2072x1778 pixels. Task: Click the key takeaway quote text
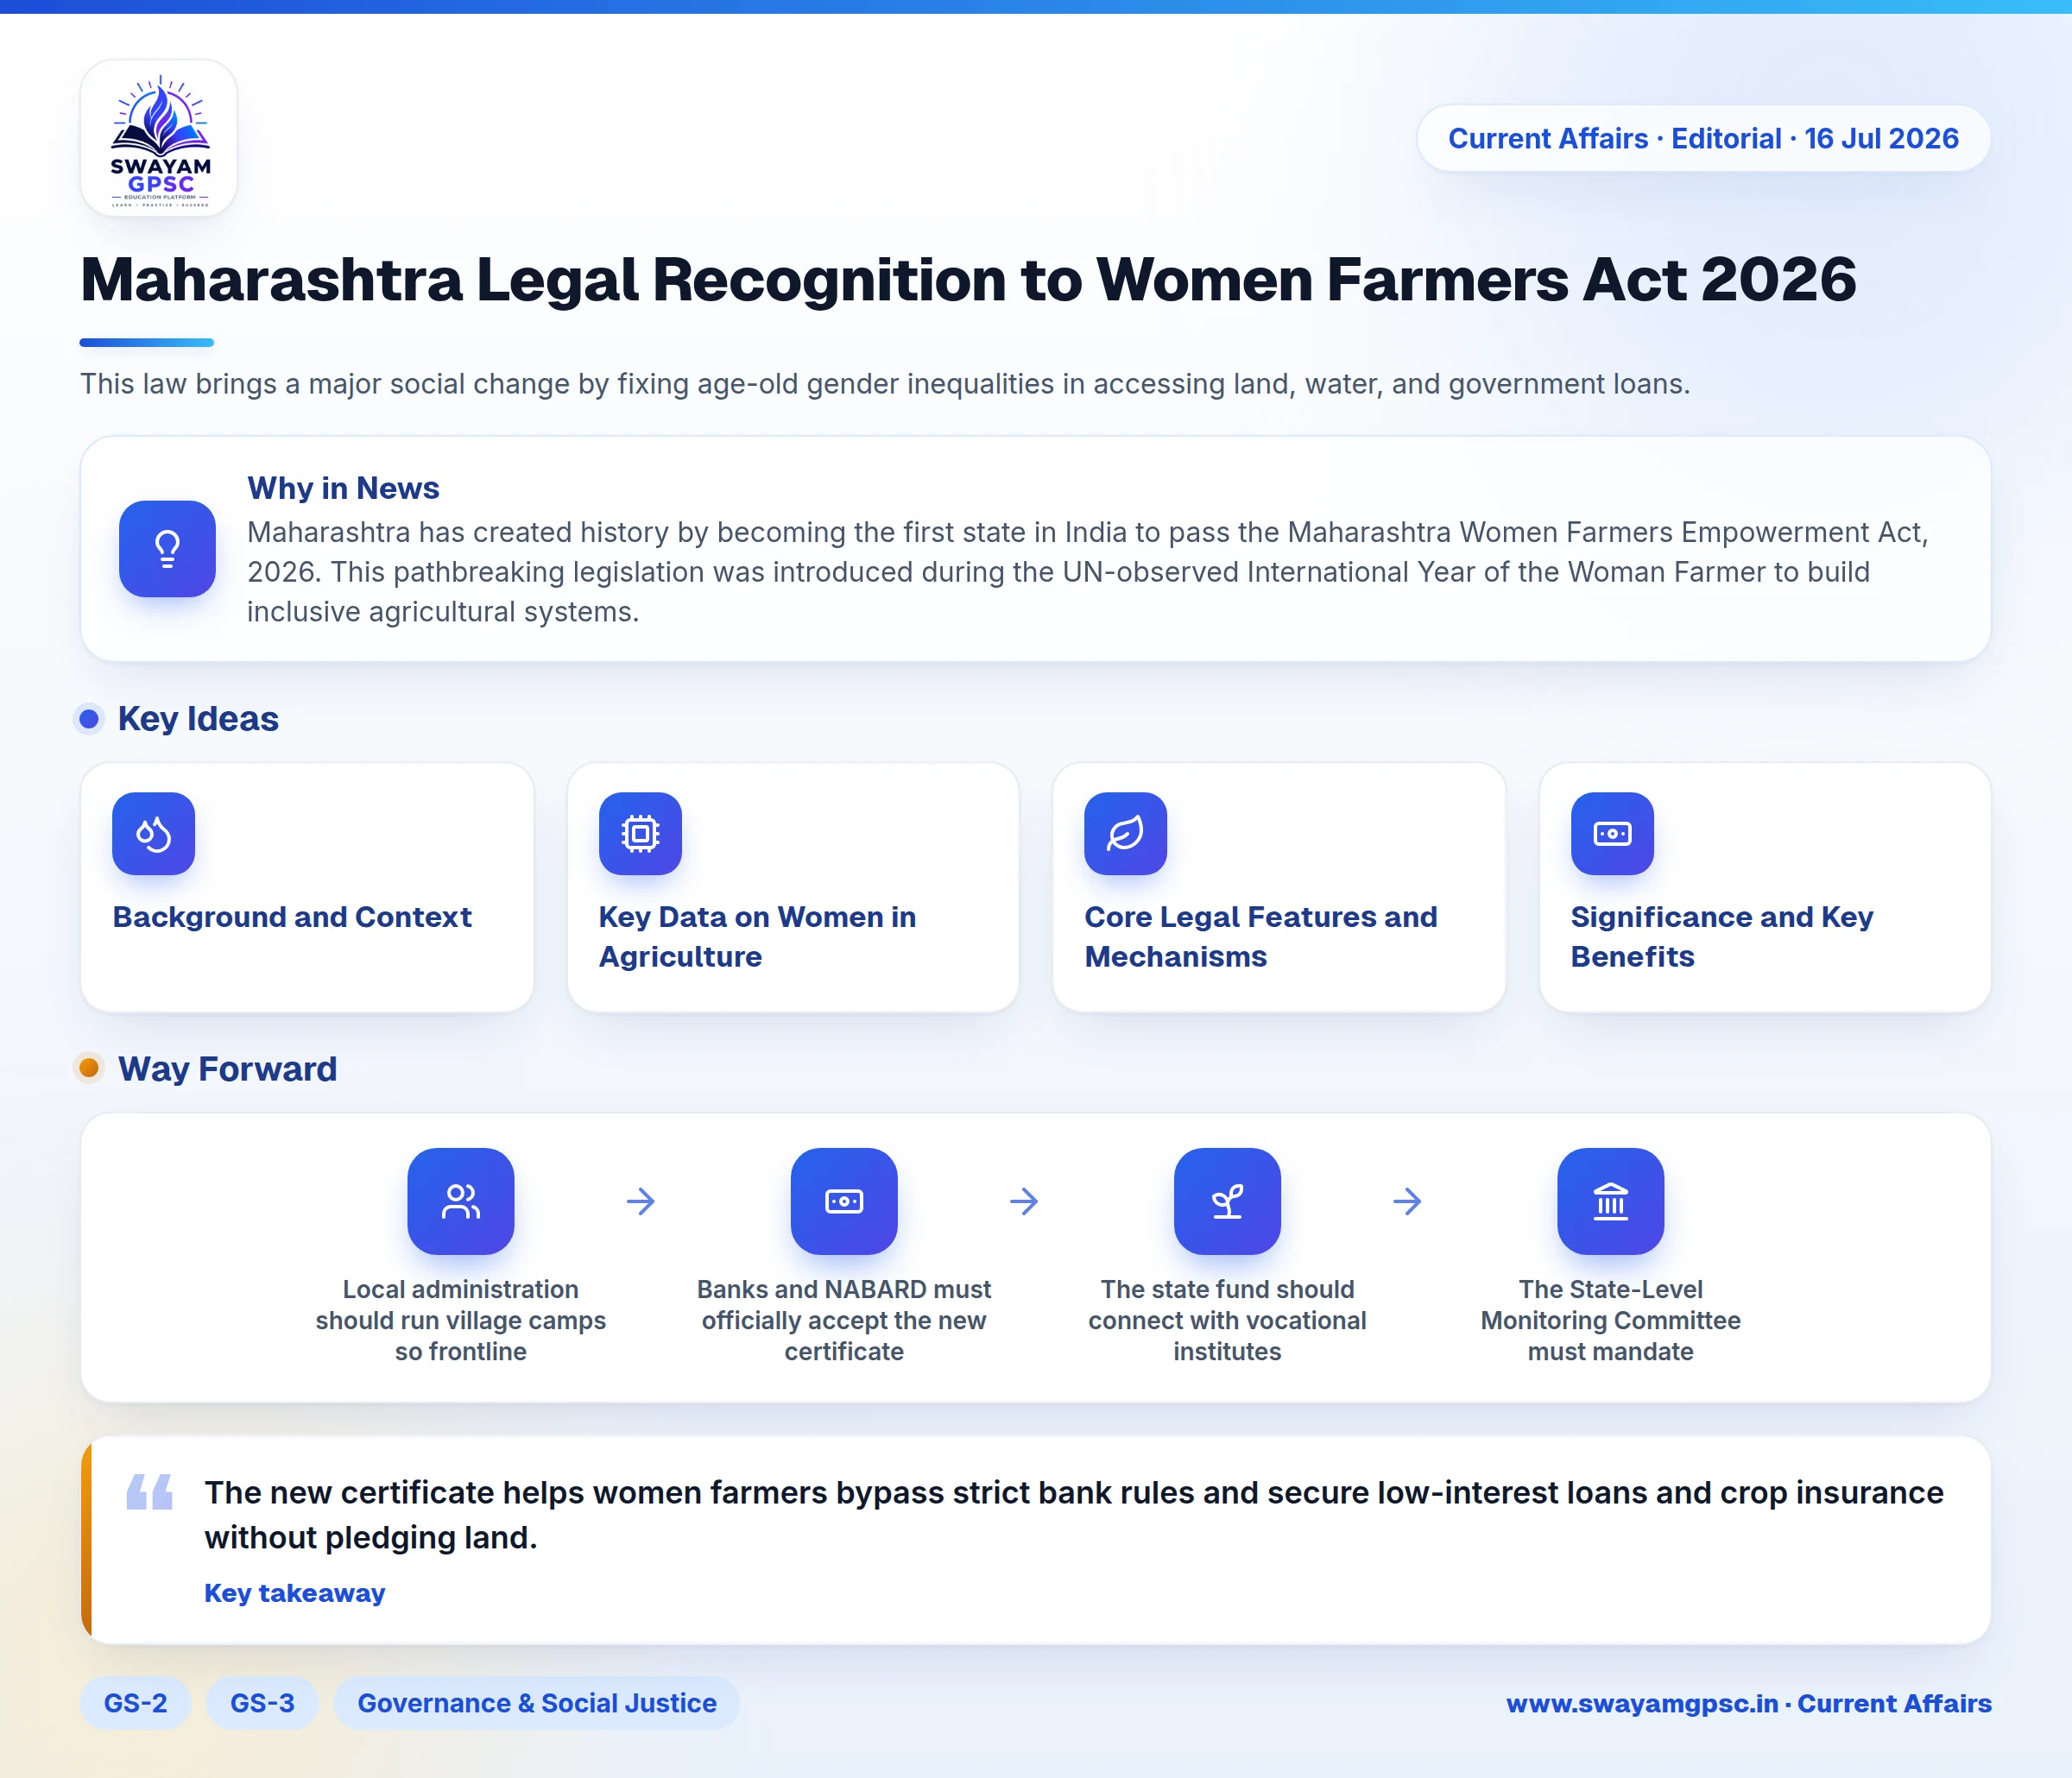[1074, 1514]
